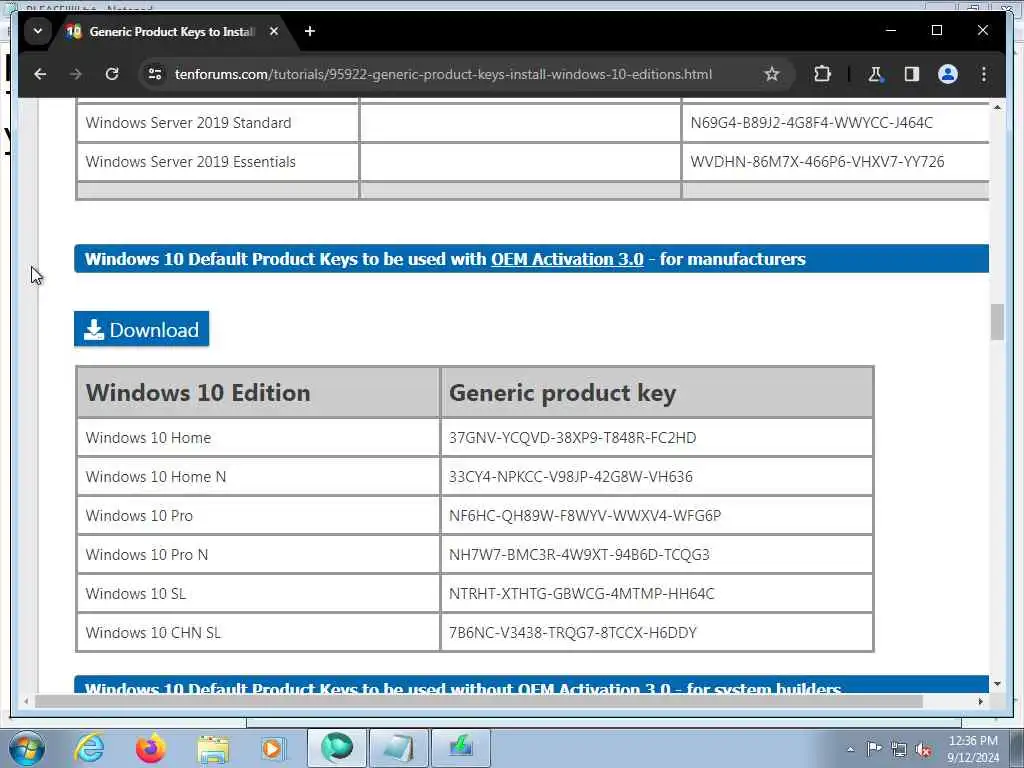The height and width of the screenshot is (768, 1024).
Task: Click the Windows 10 Home edition cell
Action: click(258, 438)
